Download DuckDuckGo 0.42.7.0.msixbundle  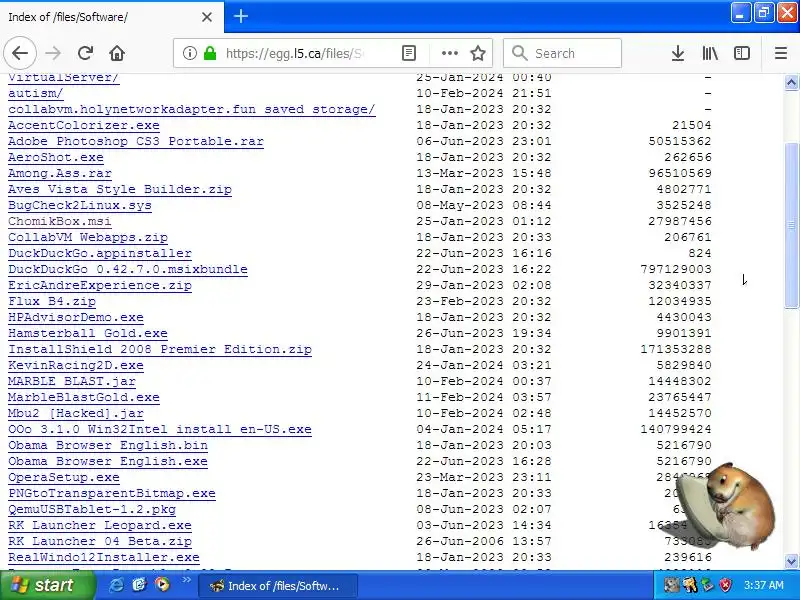(128, 269)
